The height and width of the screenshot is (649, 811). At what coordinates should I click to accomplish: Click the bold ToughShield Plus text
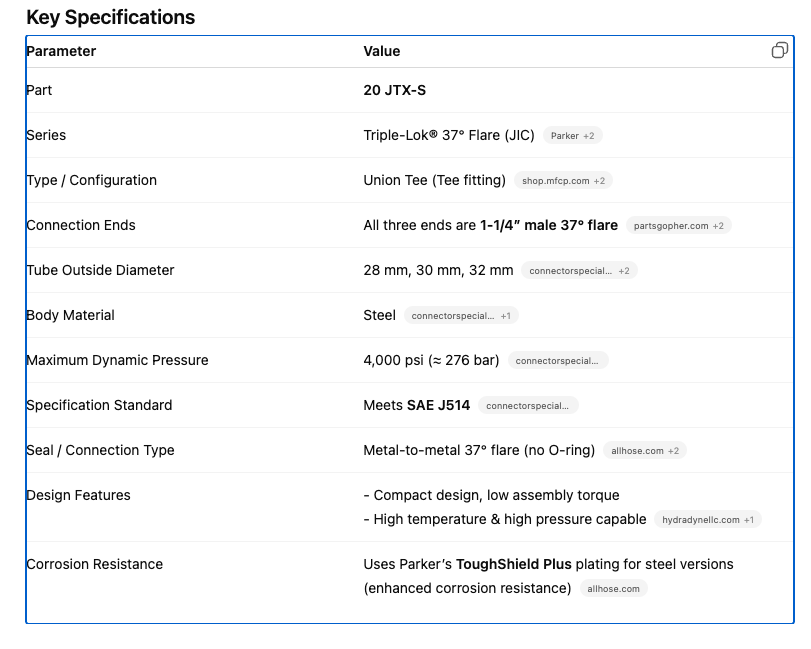point(513,564)
